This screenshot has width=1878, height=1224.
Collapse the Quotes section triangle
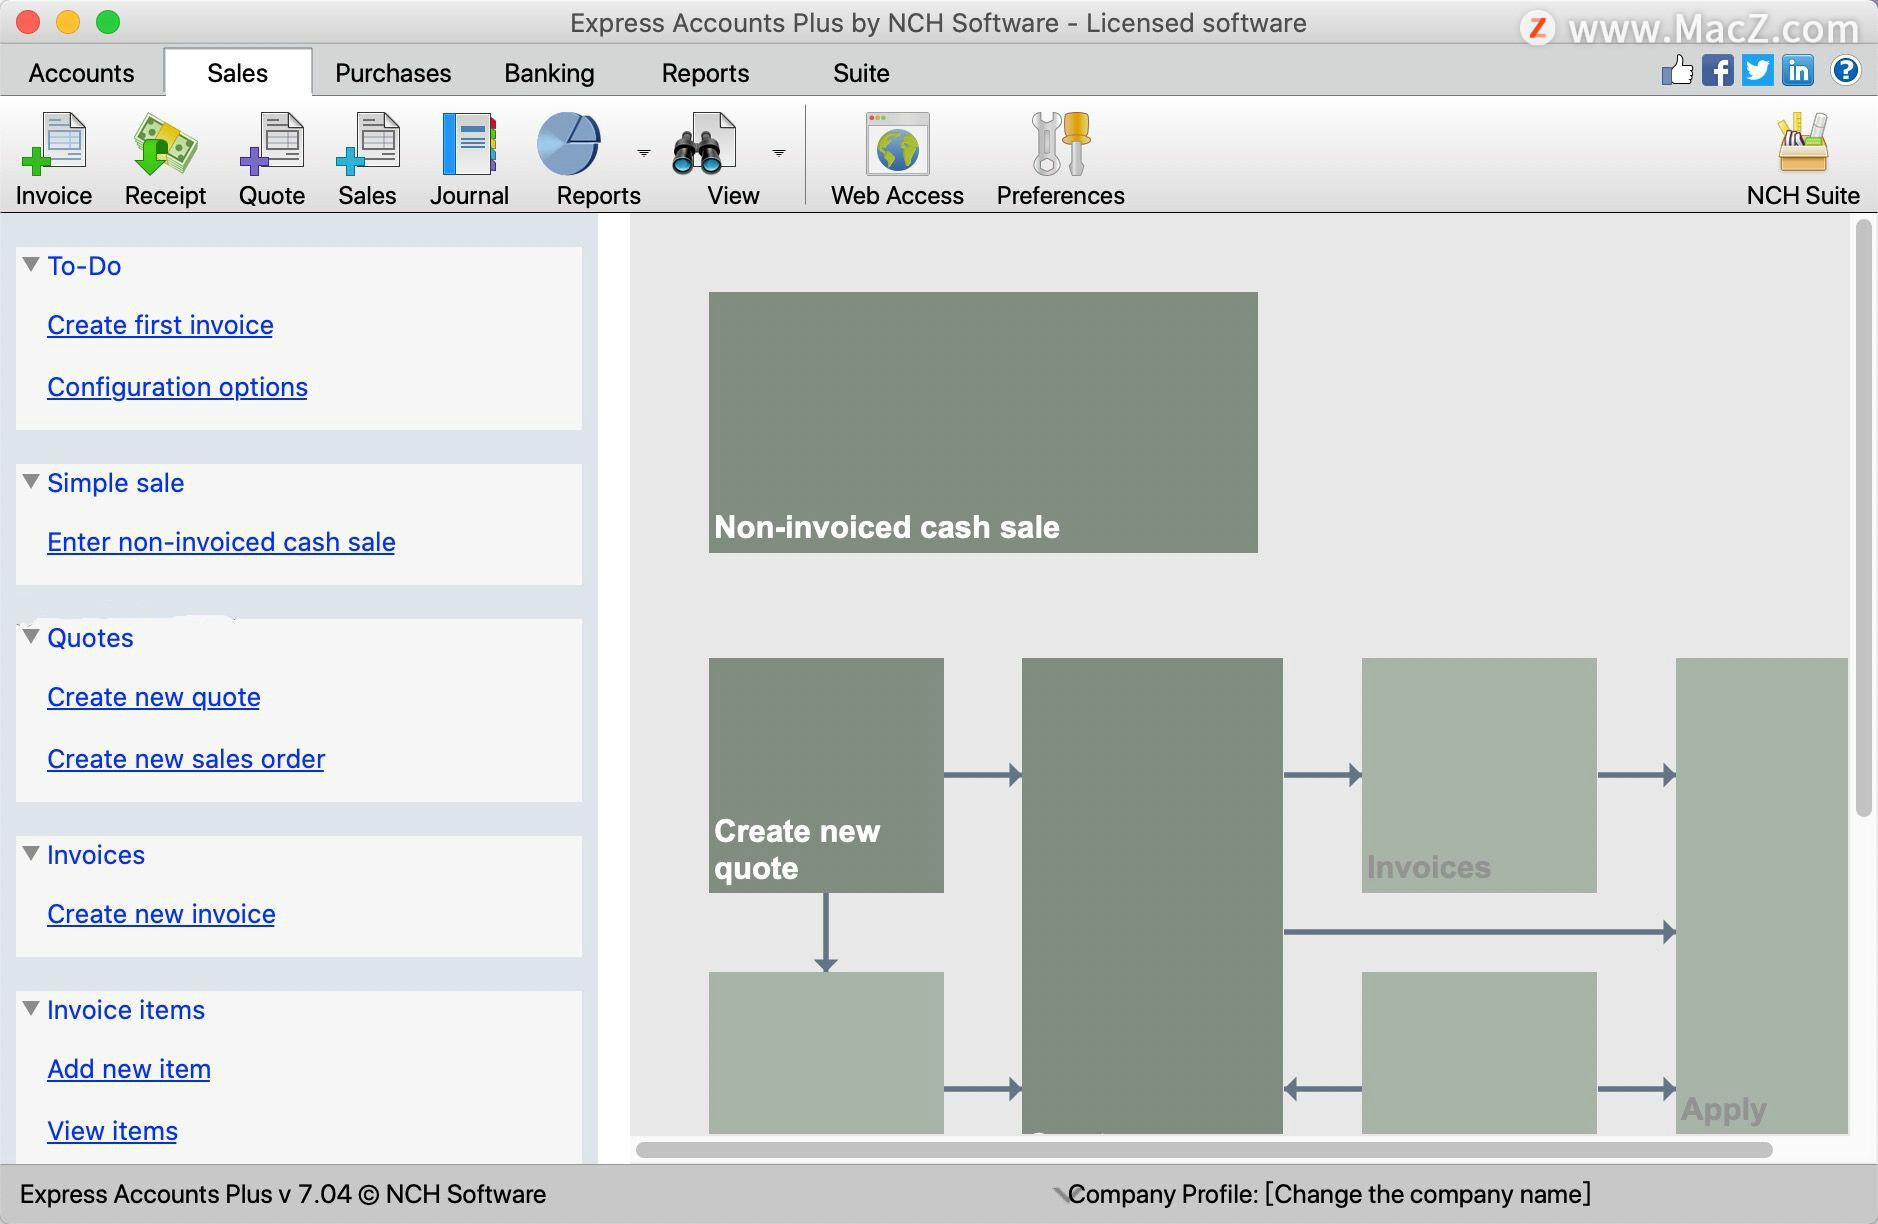pos(31,637)
